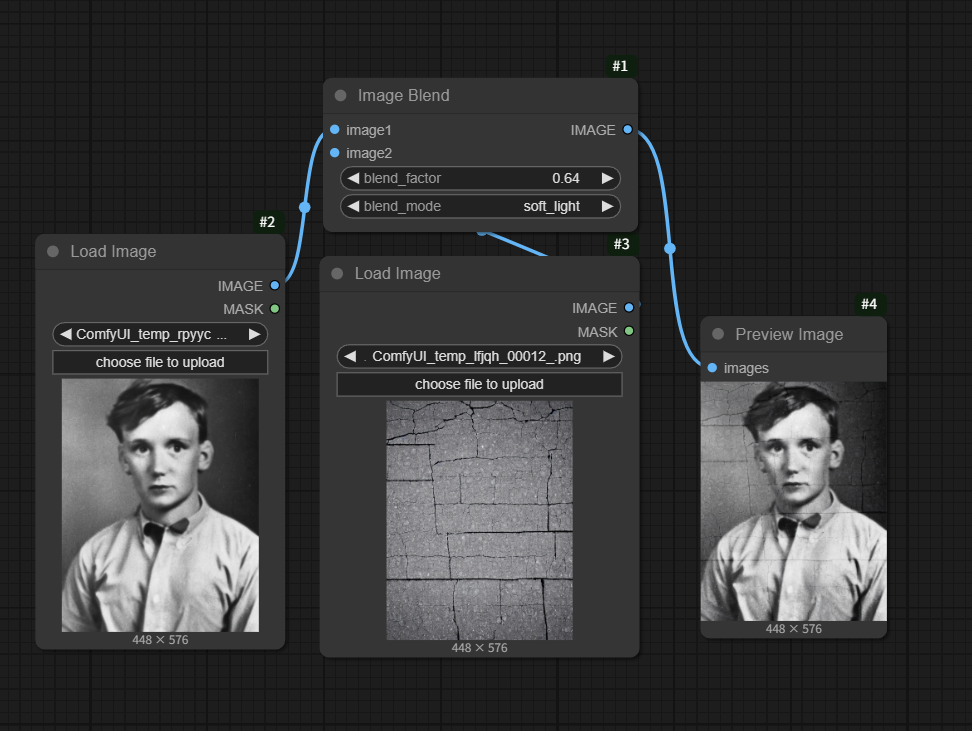The image size is (972, 731).
Task: Switch blend_mode to next option with right arrow
Action: (x=607, y=206)
